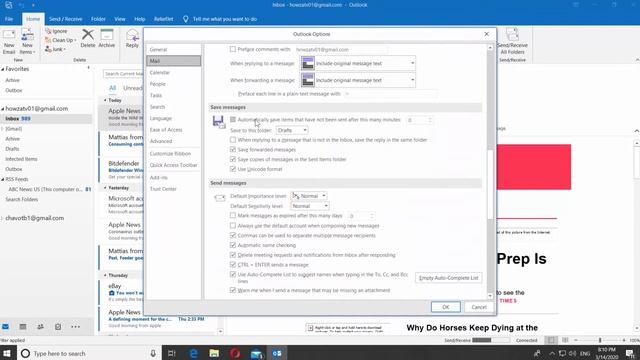Toggle auto-save unsent items checkbox
The width and height of the screenshot is (640, 360).
[233, 120]
